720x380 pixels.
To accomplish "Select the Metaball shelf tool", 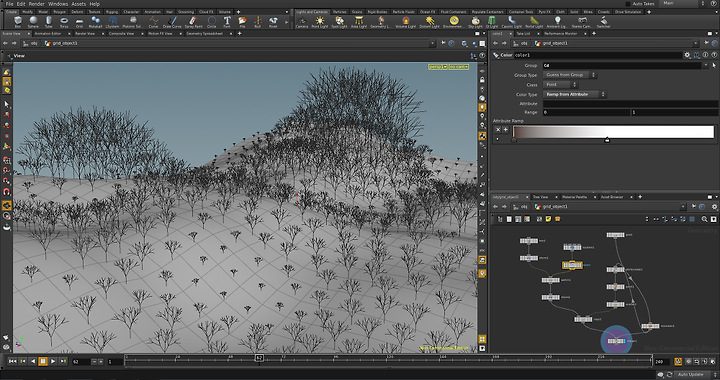I will tap(95, 22).
